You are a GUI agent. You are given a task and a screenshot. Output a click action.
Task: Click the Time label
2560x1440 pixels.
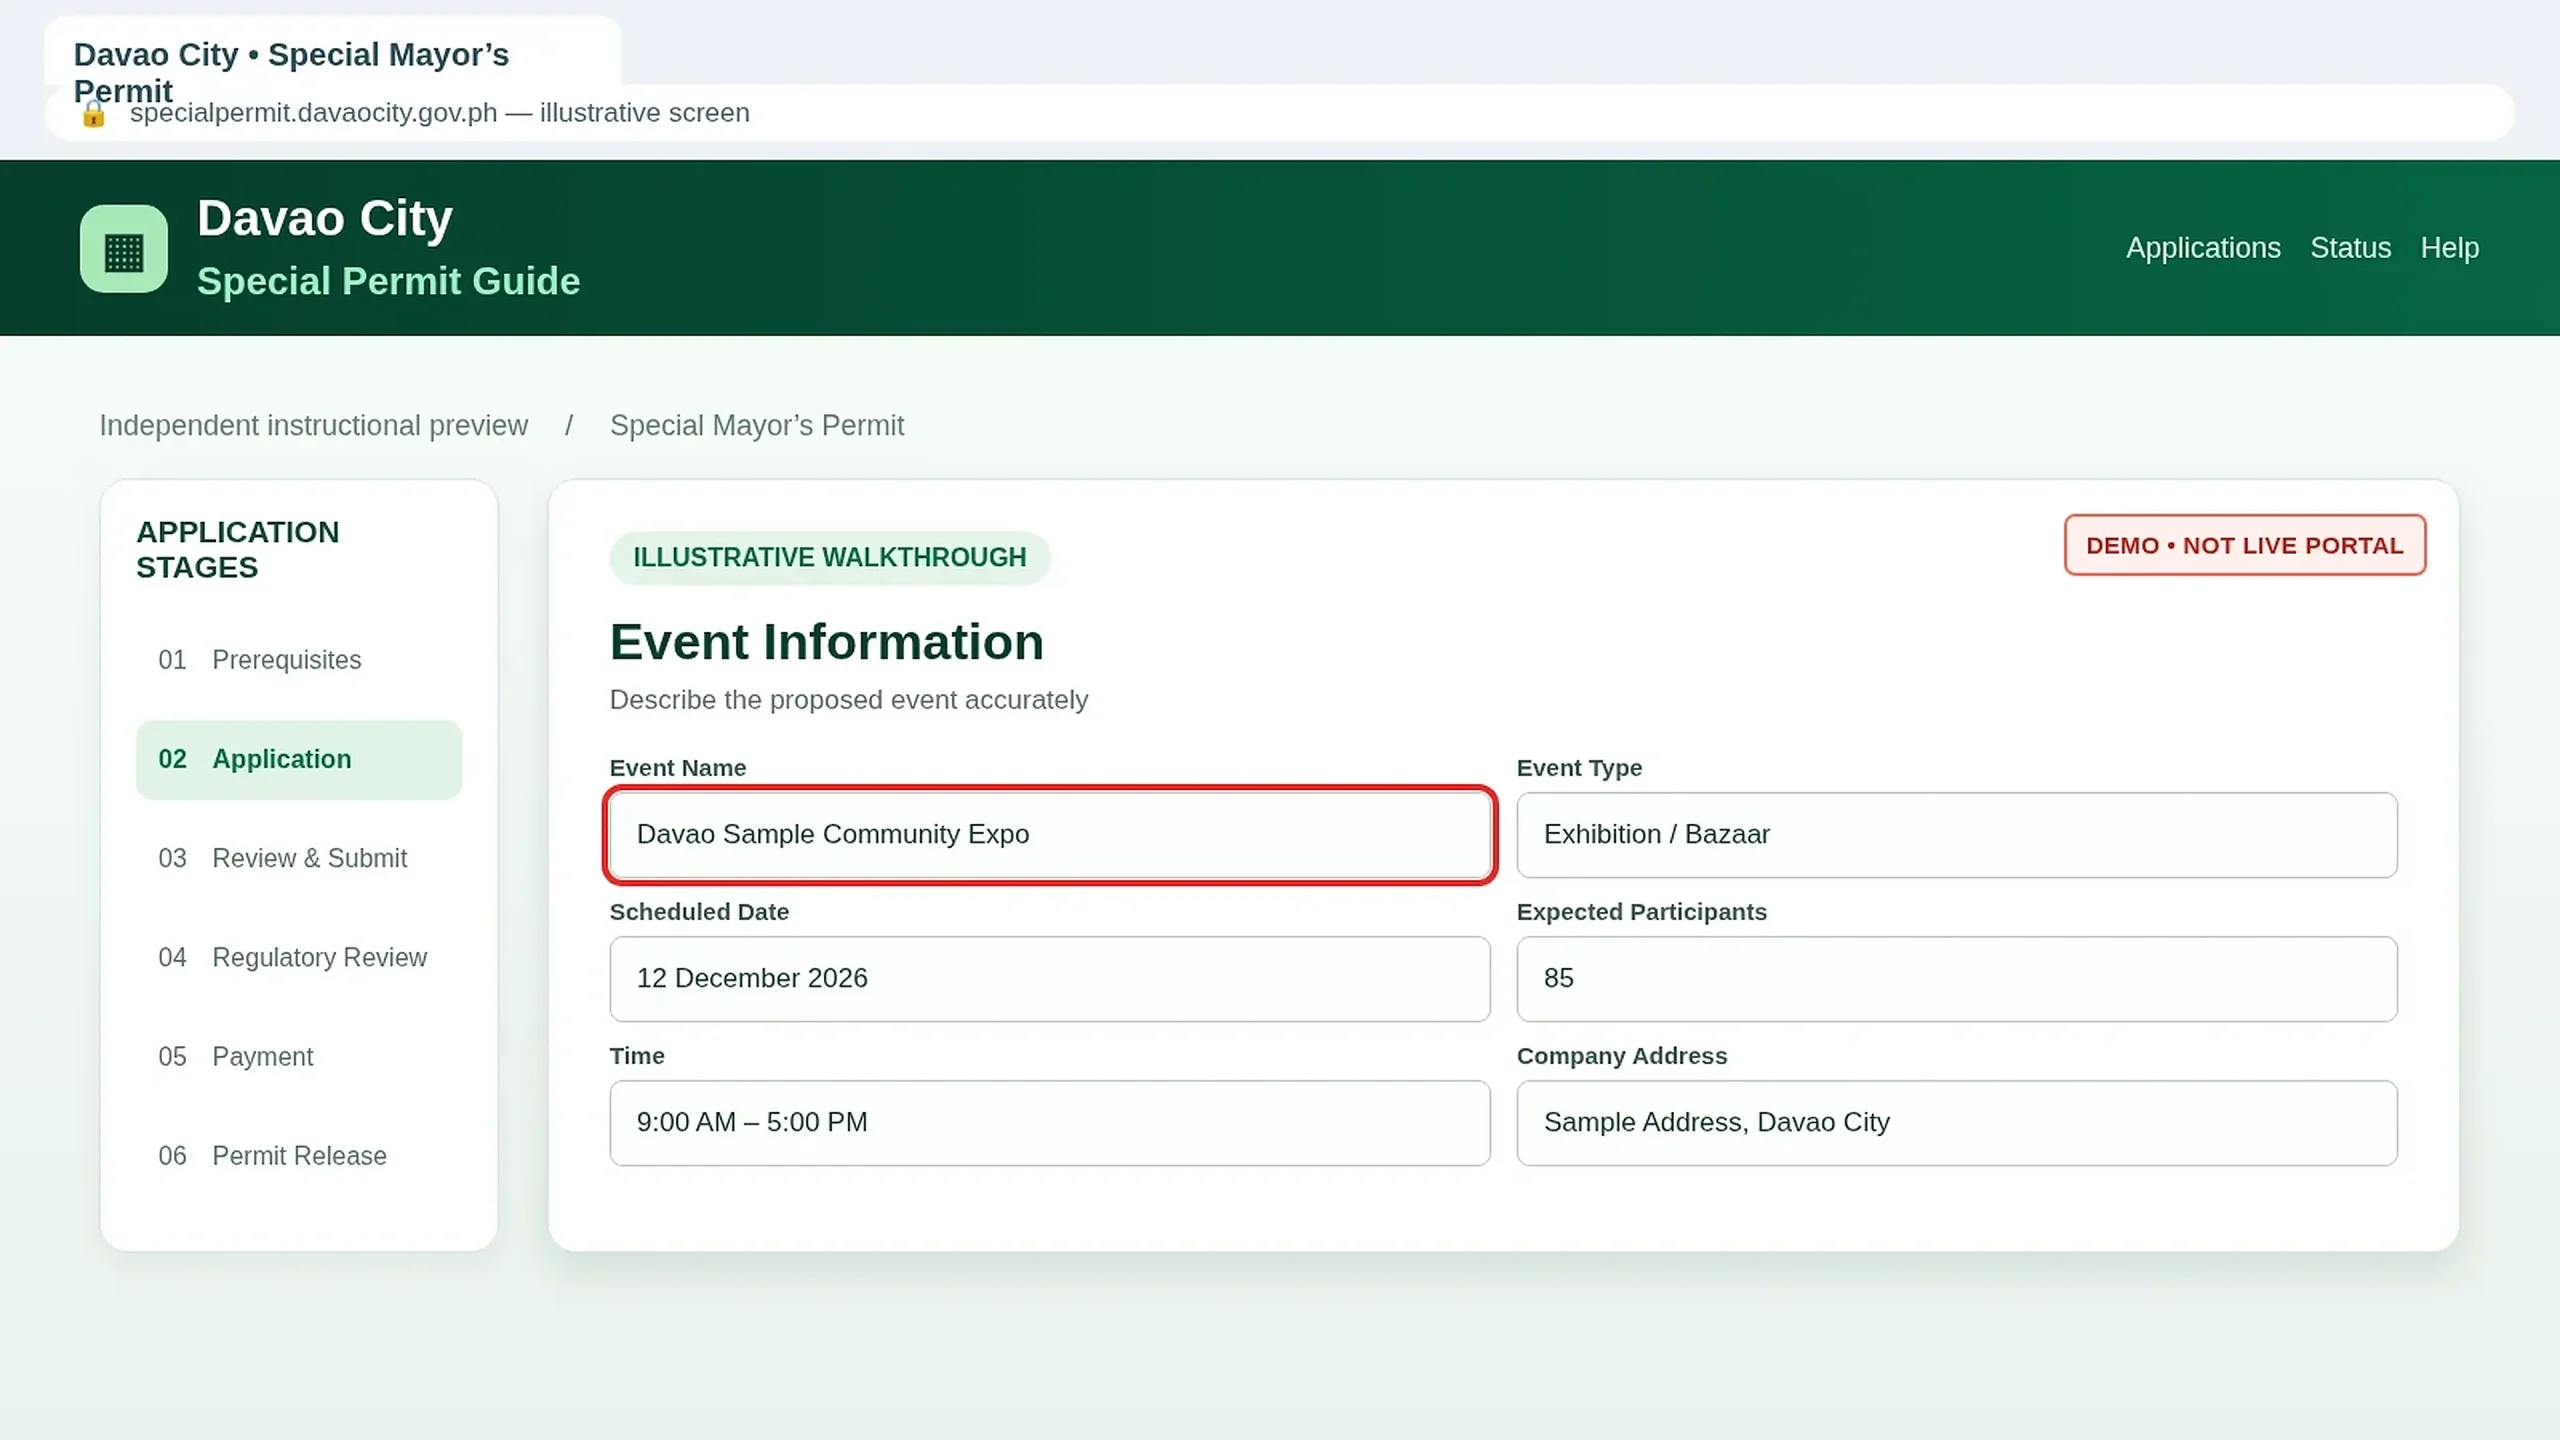(x=637, y=1056)
